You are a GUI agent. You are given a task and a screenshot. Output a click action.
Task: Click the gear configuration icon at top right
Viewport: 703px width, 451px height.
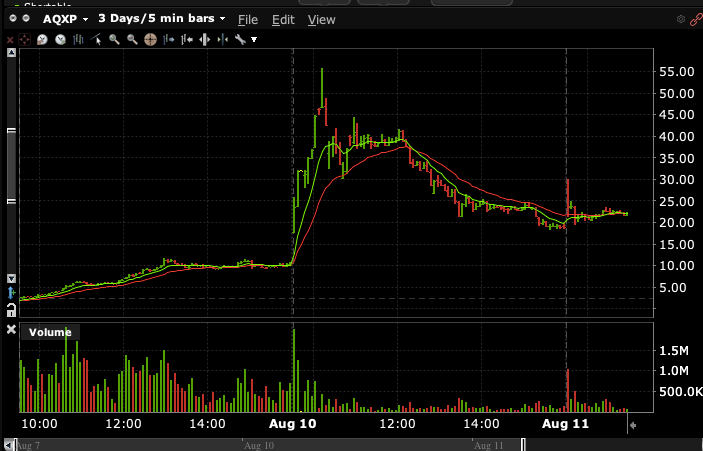tap(681, 19)
